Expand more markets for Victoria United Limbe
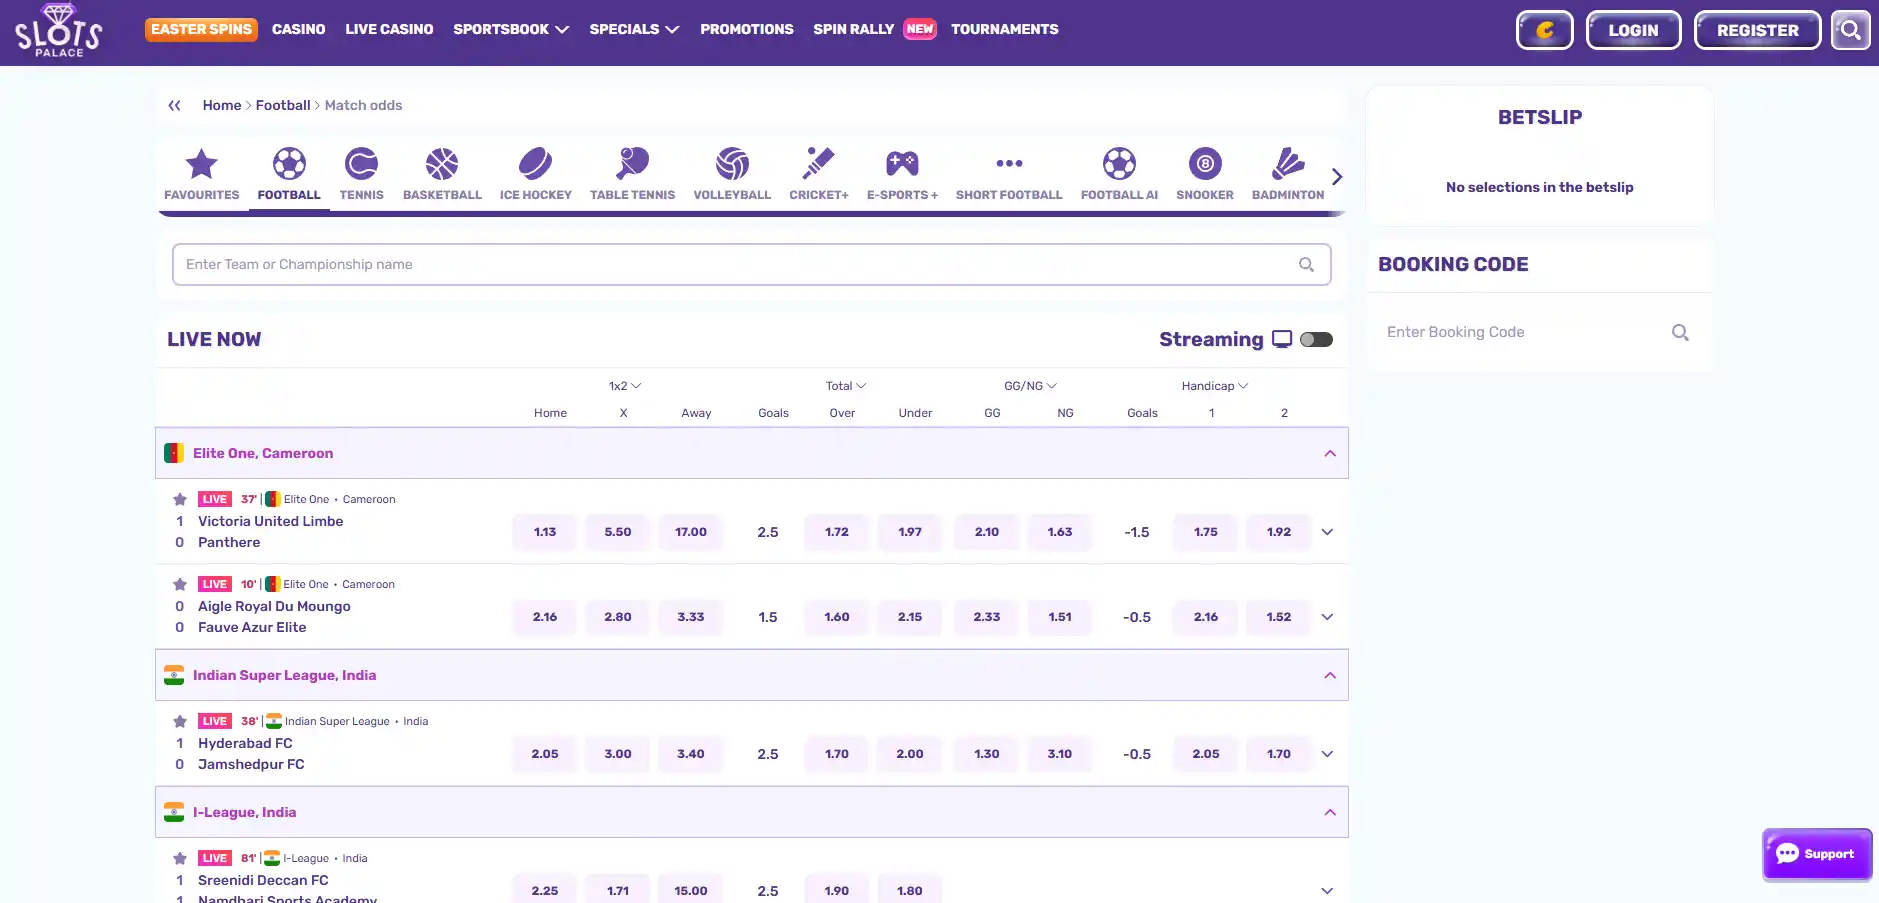Screen dimensions: 1879x903 click(1327, 532)
